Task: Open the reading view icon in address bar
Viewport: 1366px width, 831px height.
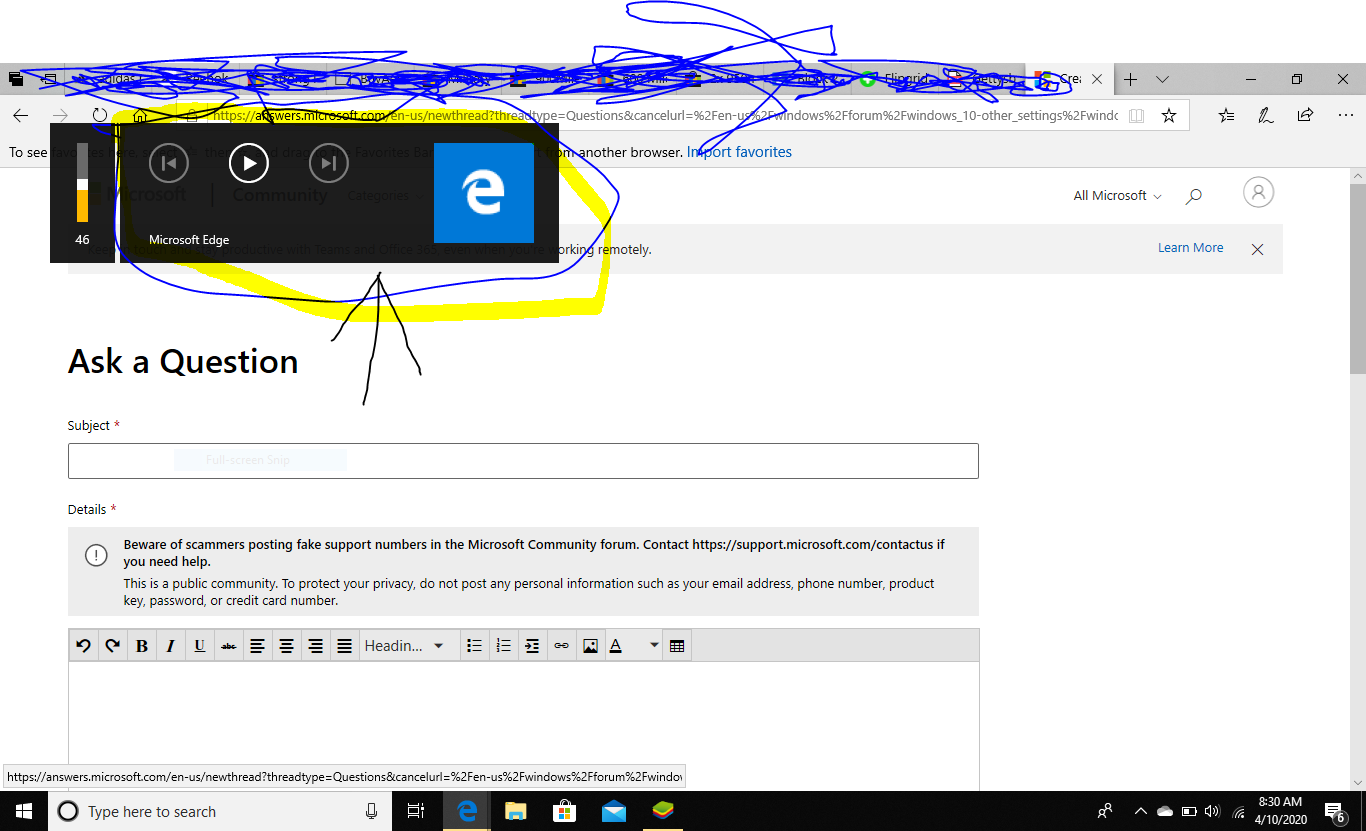Action: tap(1136, 116)
